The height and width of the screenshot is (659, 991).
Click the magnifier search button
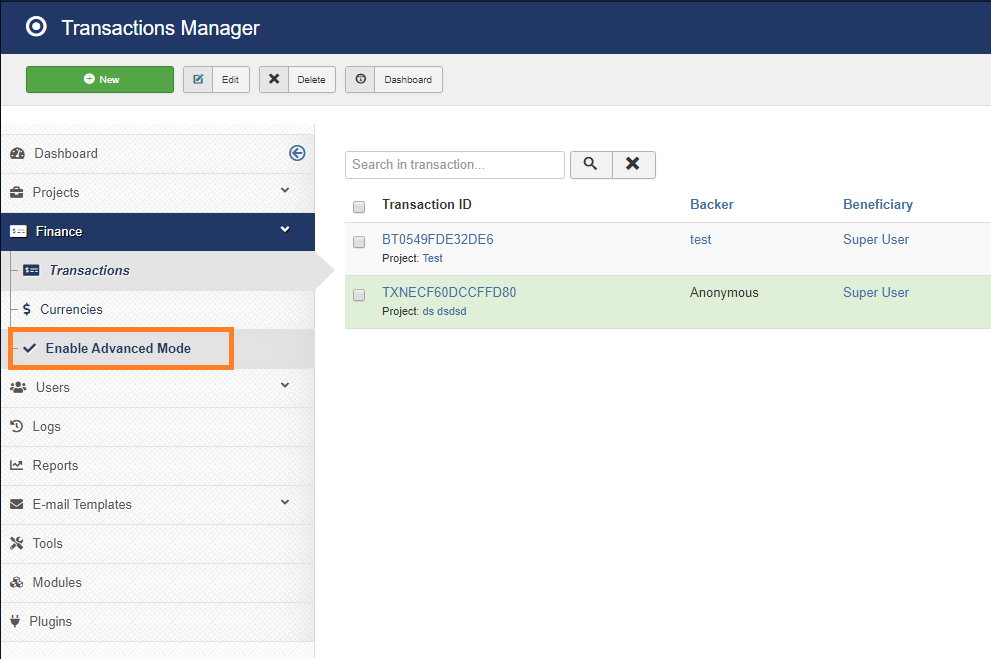pyautogui.click(x=591, y=165)
